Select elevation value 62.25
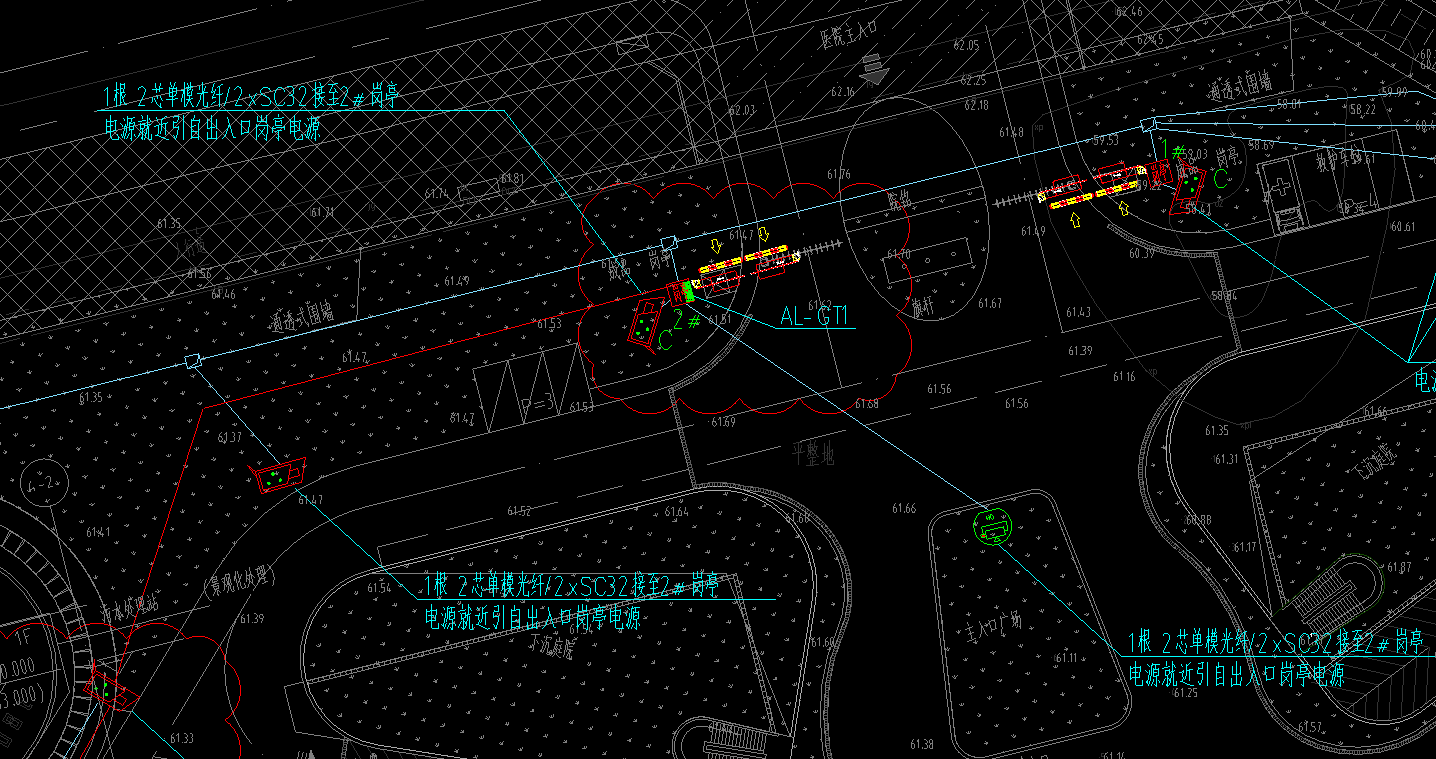This screenshot has height=759, width=1436. [x=974, y=80]
